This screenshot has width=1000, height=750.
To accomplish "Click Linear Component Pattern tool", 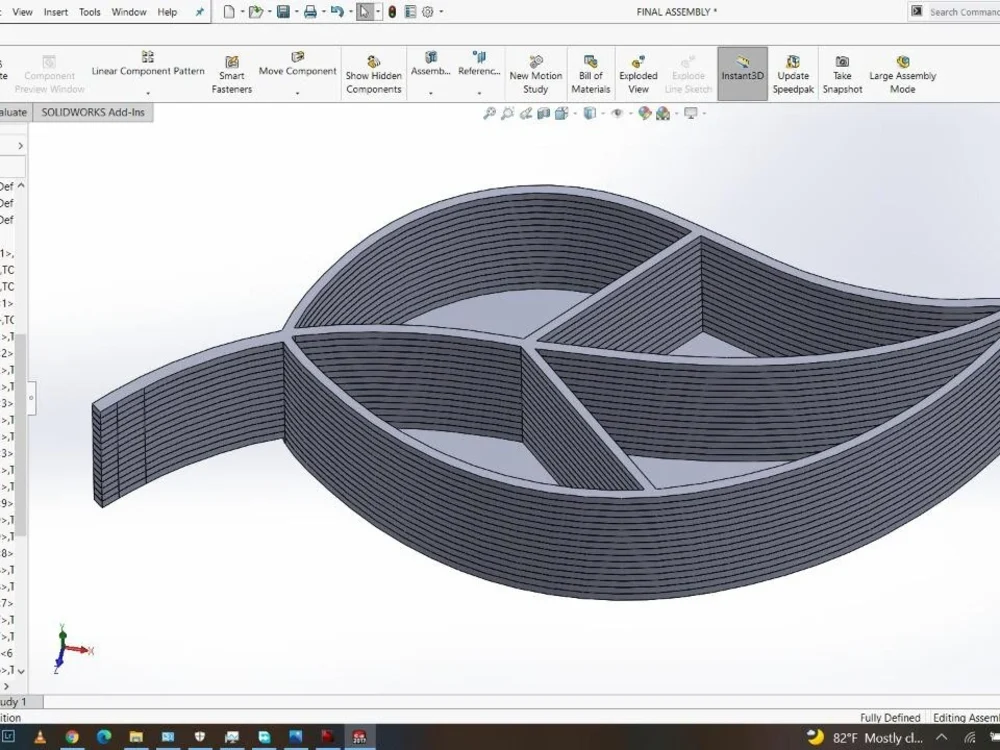I will [x=148, y=64].
